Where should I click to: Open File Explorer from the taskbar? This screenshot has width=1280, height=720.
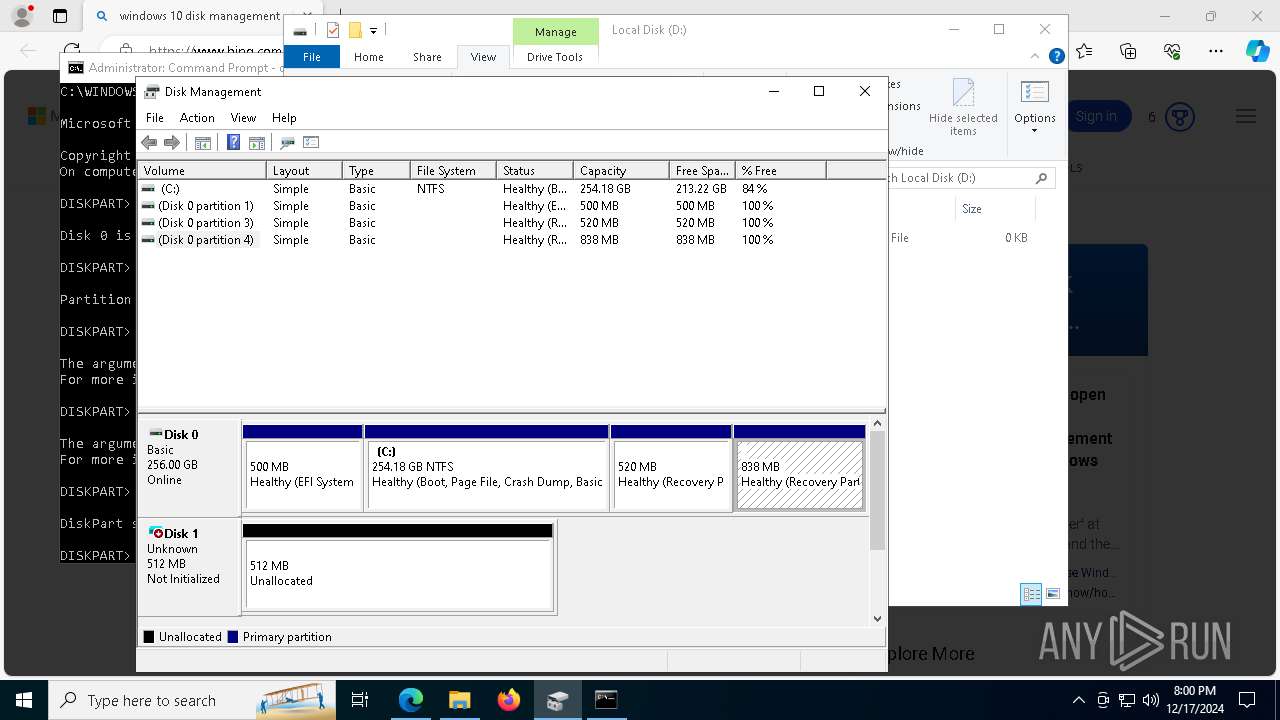tap(459, 700)
